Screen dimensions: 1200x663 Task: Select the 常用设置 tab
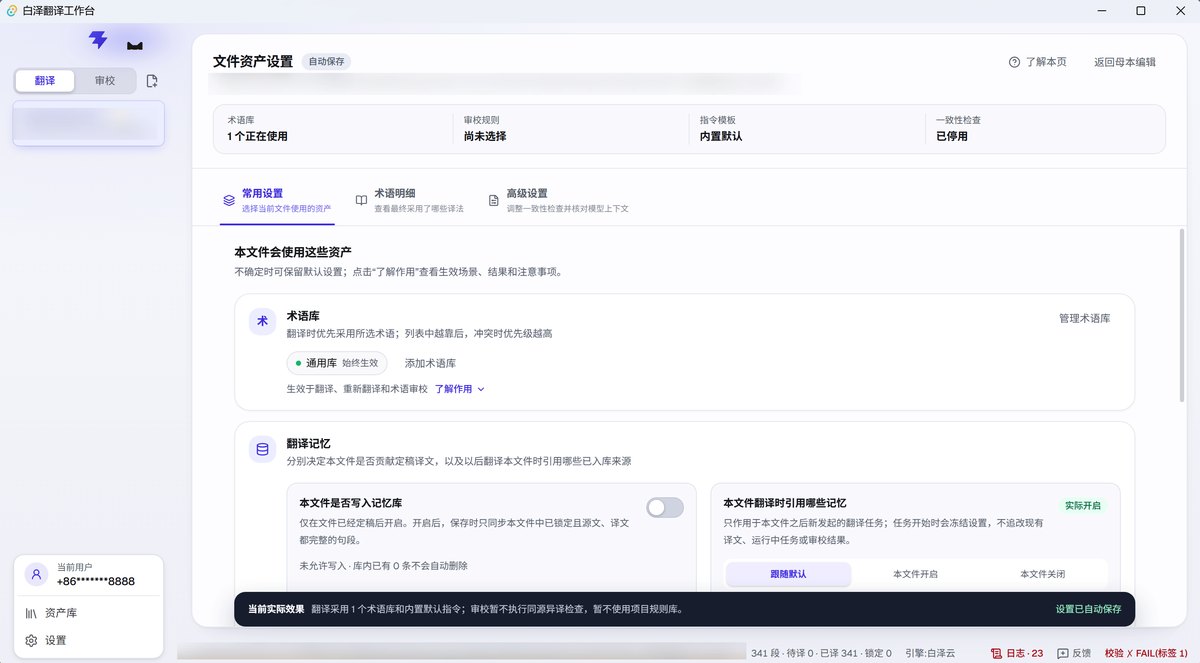click(x=277, y=200)
